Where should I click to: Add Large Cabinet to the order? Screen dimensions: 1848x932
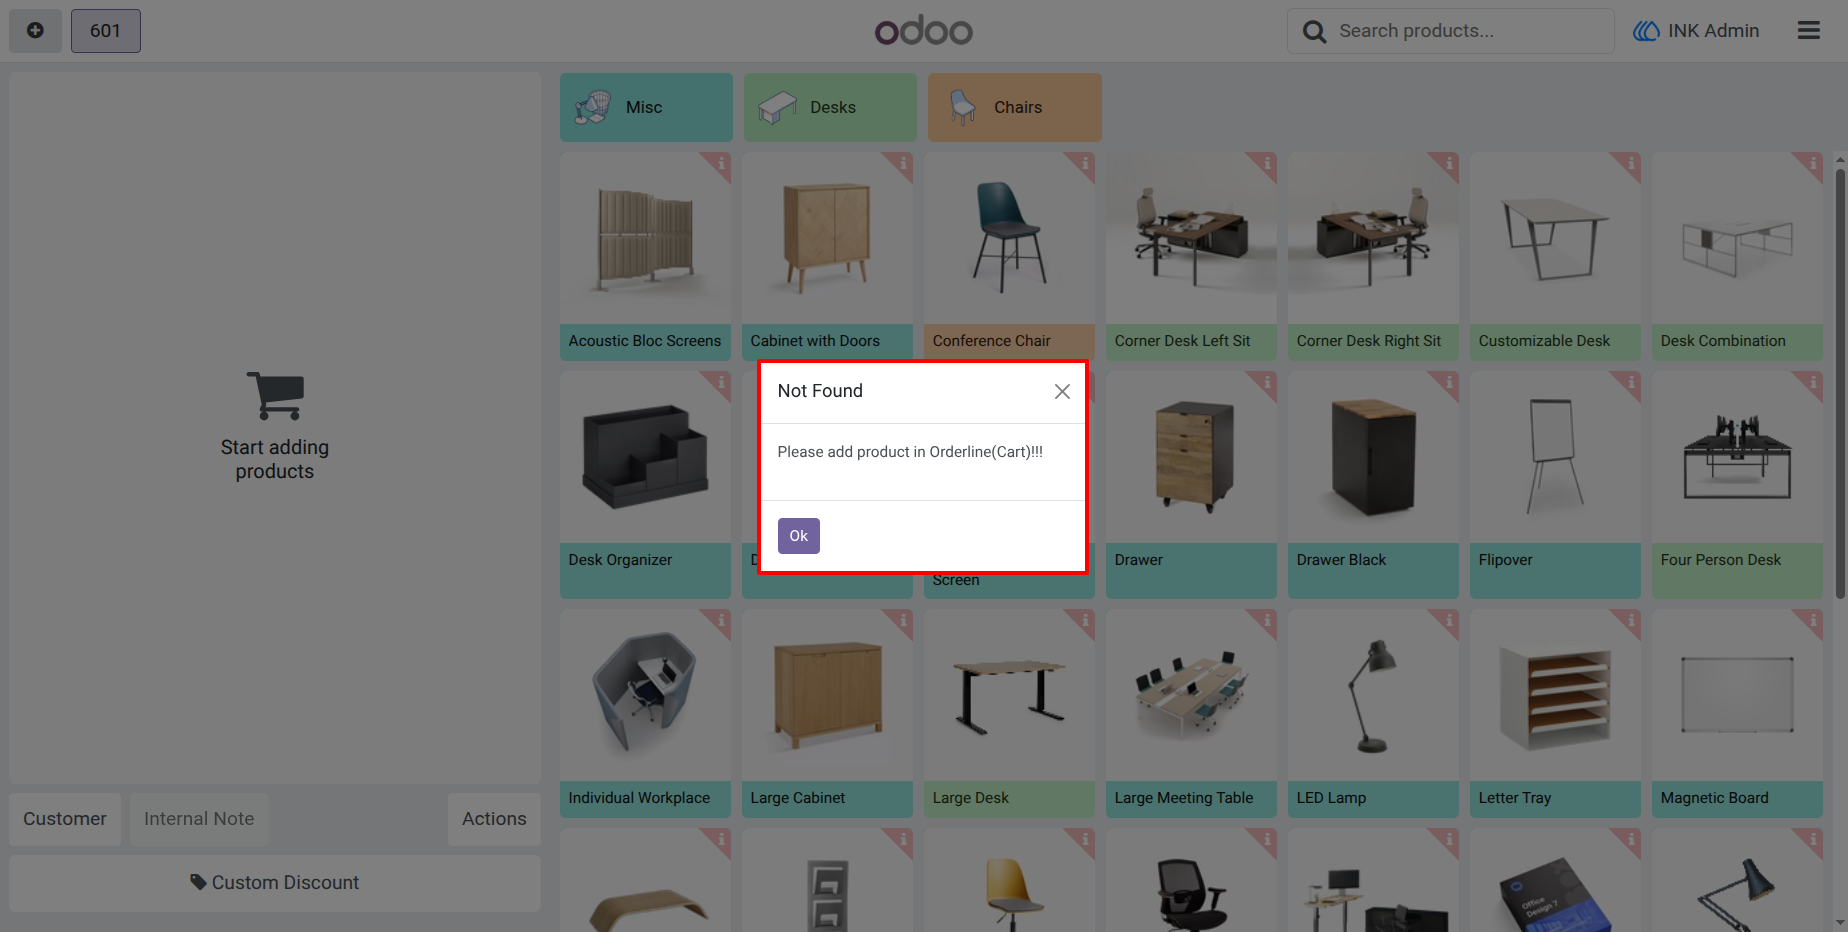click(x=827, y=713)
